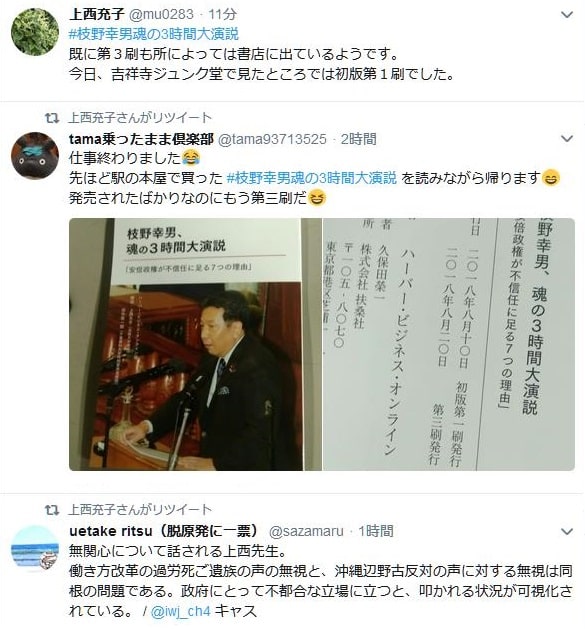
Task: Expand options chevron on uetake ritsu's tweet
Action: tap(567, 532)
